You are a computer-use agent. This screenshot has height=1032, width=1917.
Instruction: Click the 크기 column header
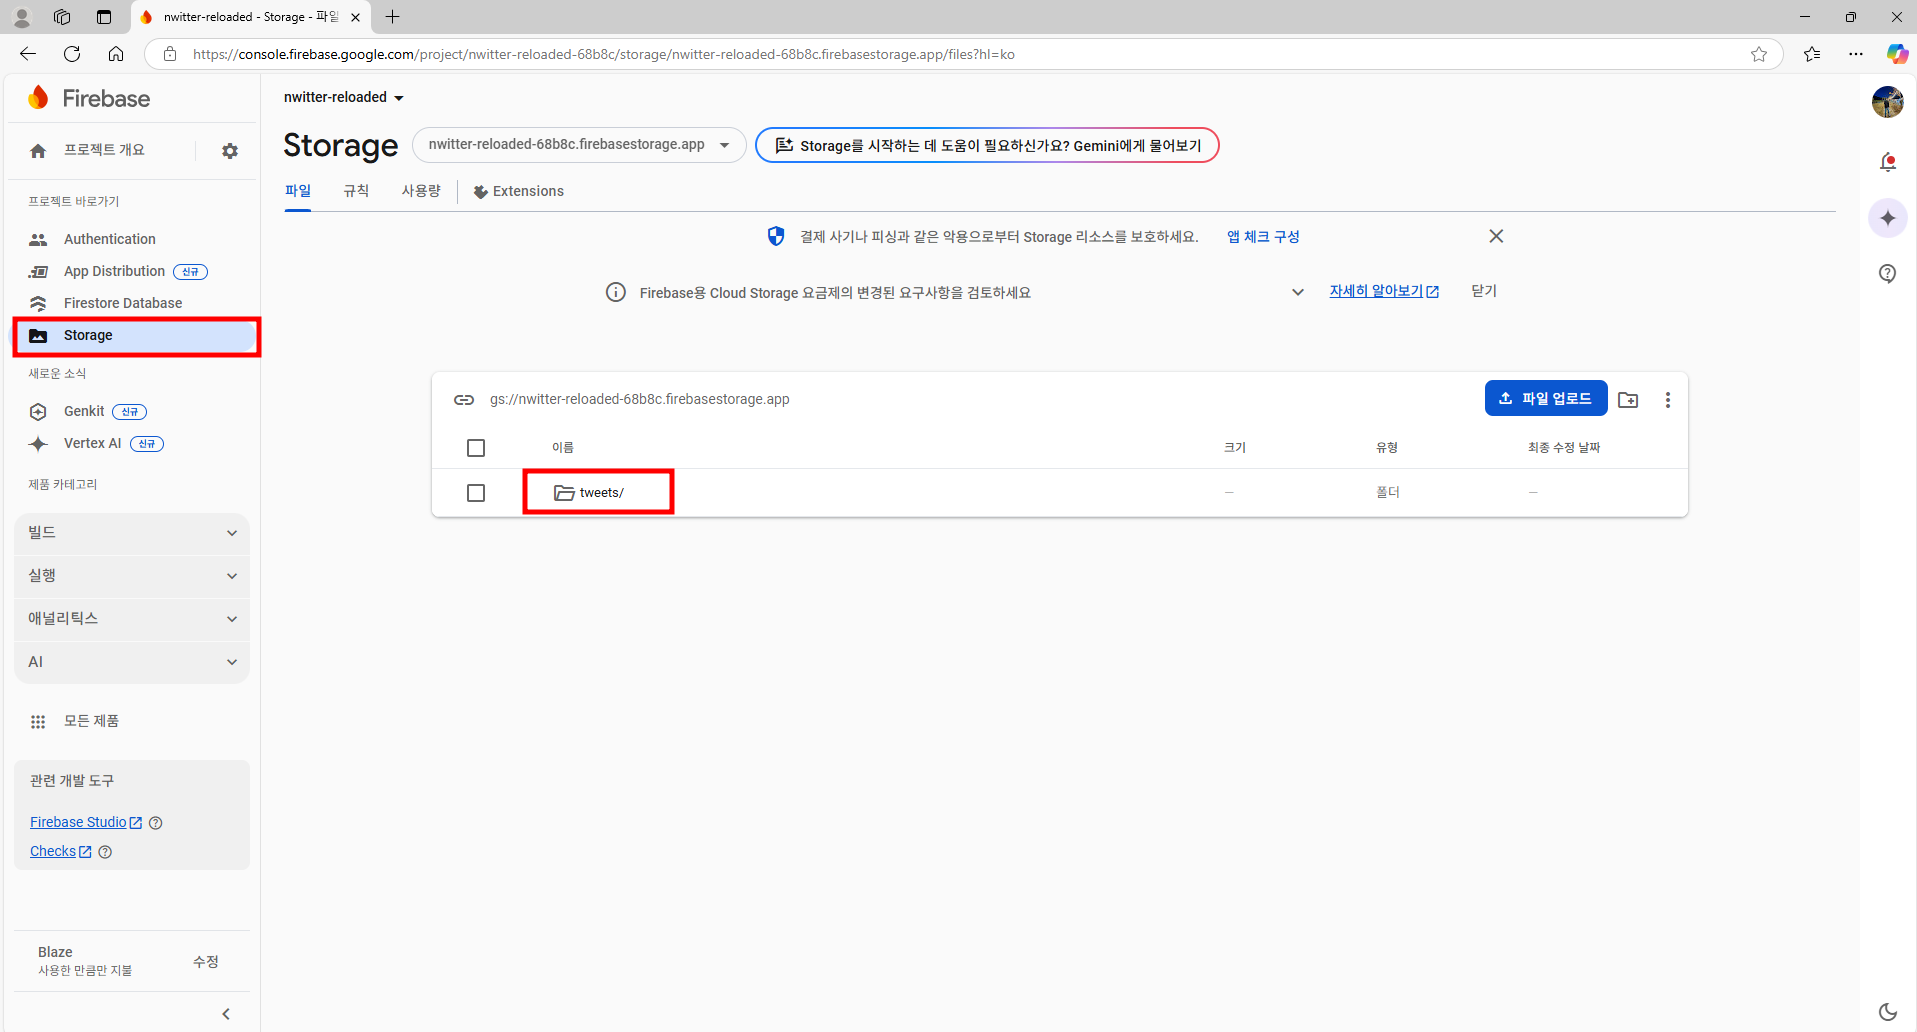1235,448
